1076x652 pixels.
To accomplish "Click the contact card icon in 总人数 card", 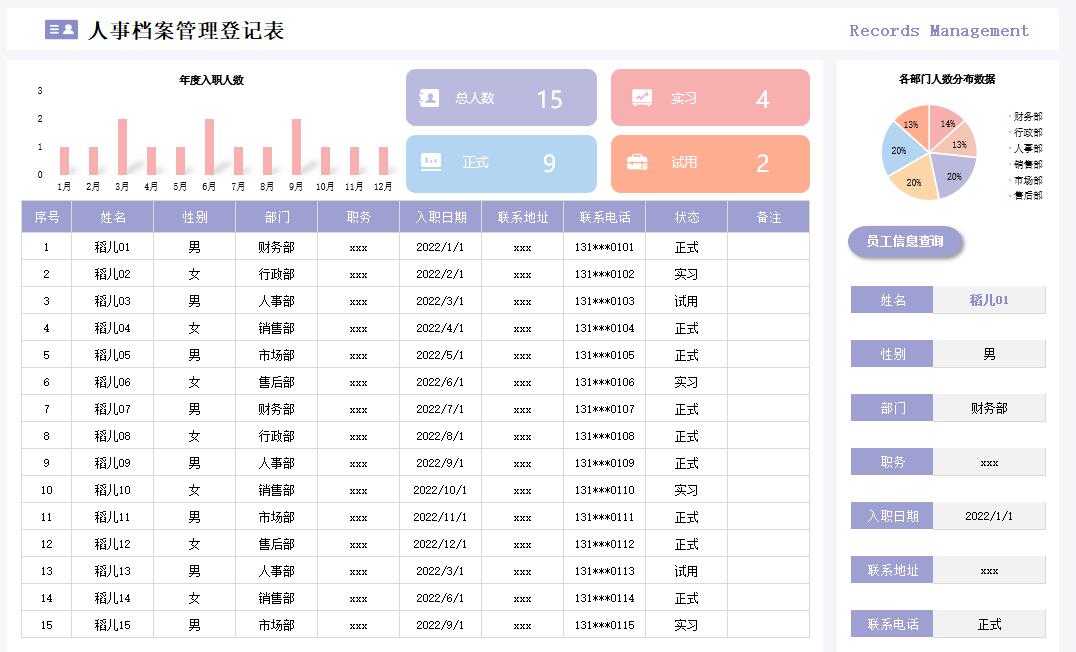I will (429, 98).
